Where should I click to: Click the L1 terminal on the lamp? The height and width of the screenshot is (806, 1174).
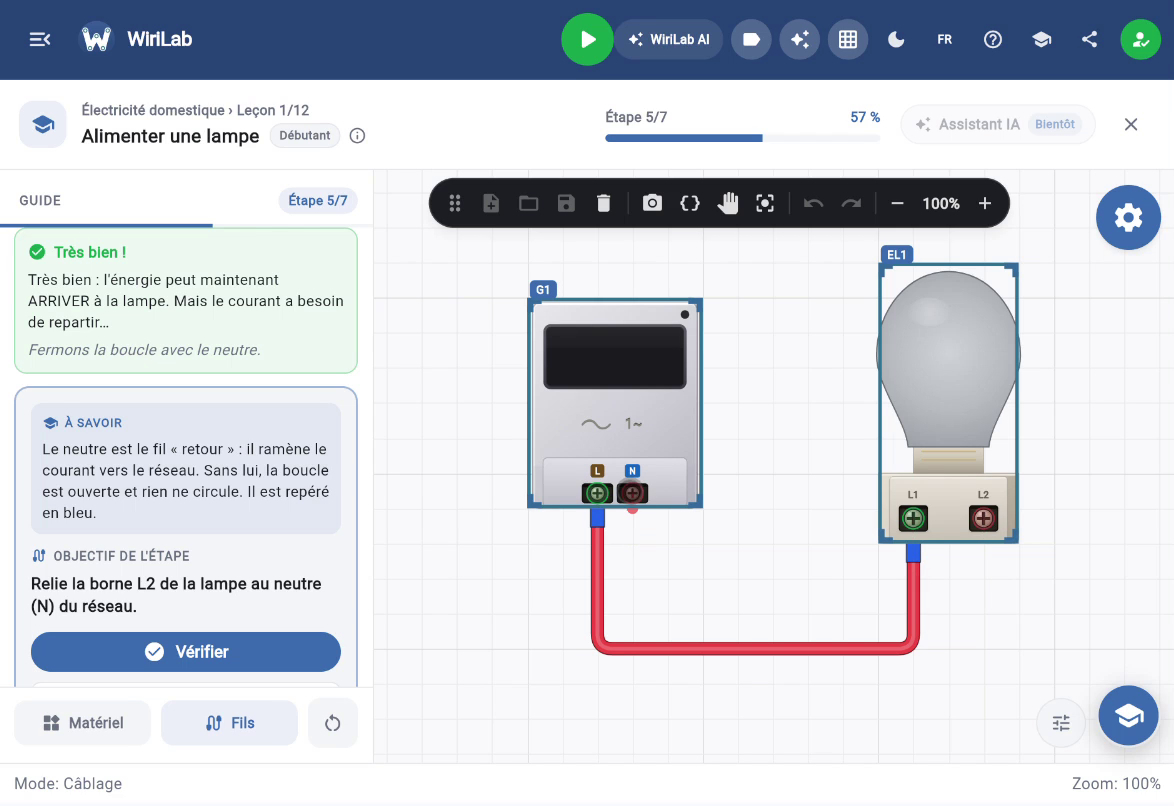point(913,518)
